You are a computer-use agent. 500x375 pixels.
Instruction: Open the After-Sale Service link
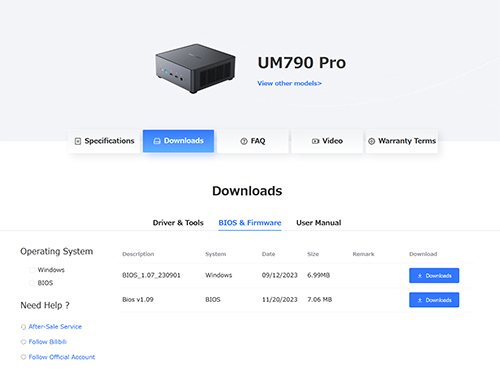(x=55, y=327)
